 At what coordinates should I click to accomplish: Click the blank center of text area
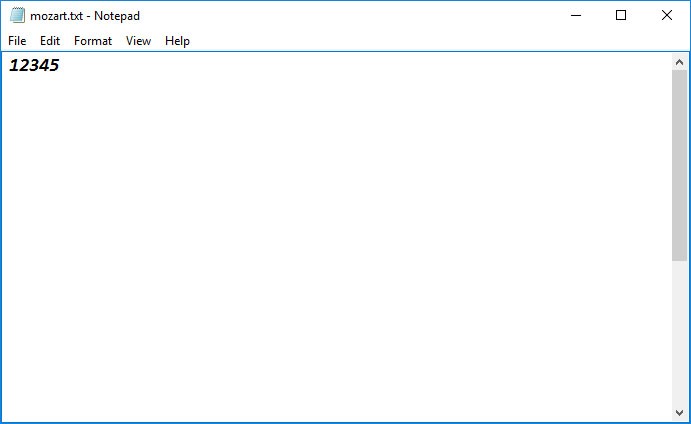point(335,235)
